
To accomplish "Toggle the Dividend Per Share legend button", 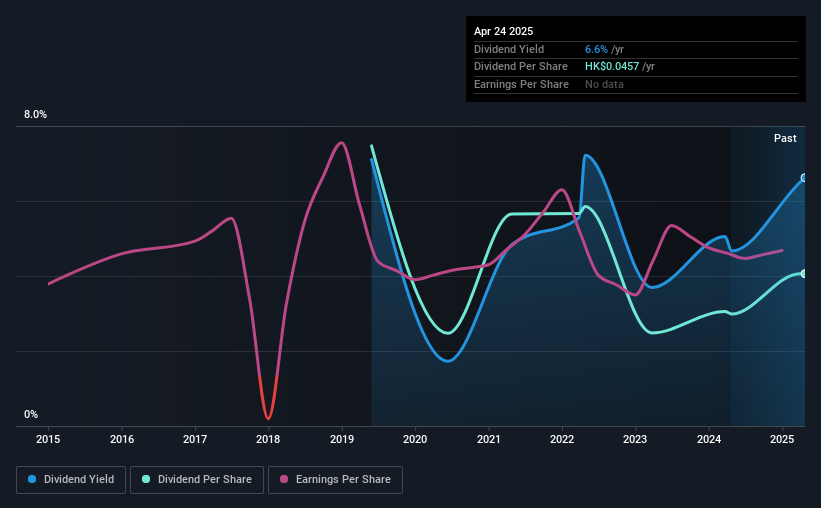I will [x=197, y=480].
